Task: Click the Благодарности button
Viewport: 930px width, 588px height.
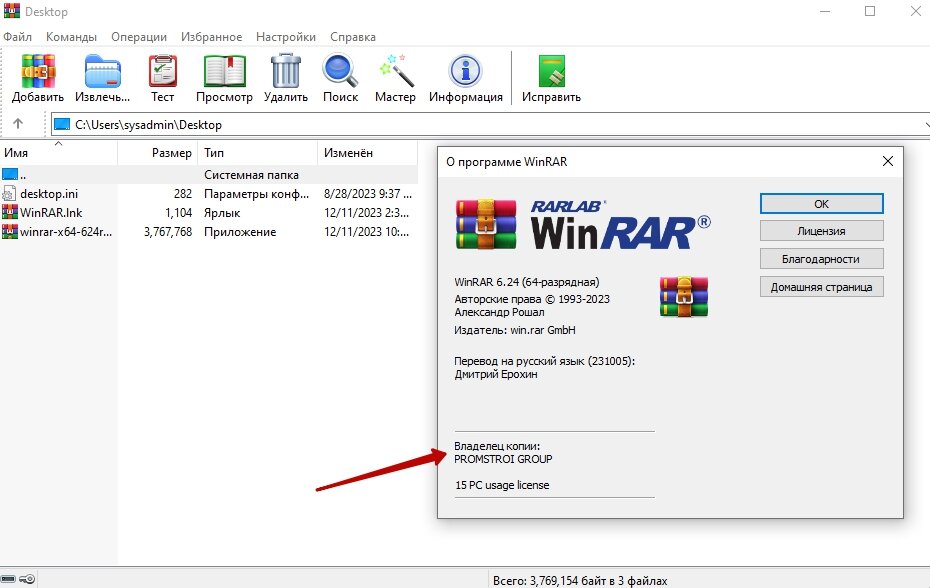Action: pyautogui.click(x=821, y=259)
